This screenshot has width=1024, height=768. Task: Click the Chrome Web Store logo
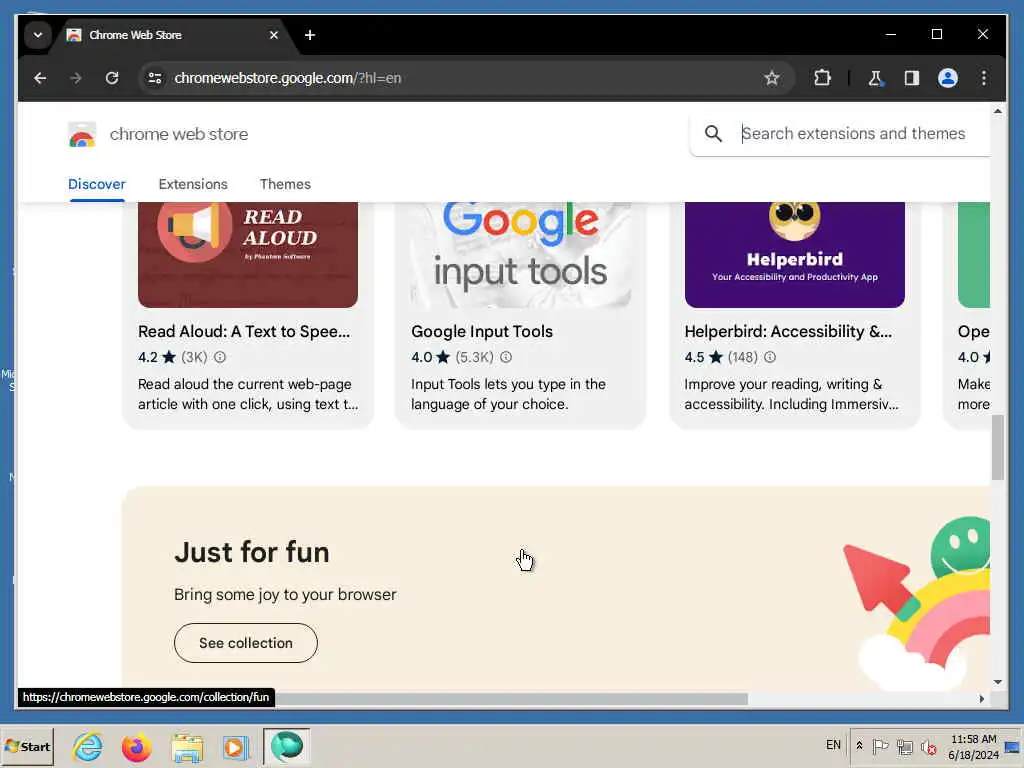tap(82, 134)
